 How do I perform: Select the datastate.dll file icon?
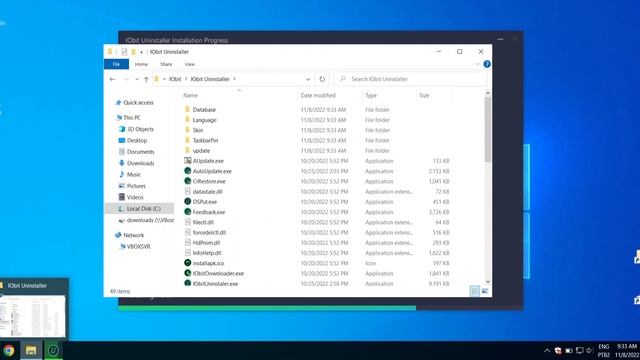point(187,191)
